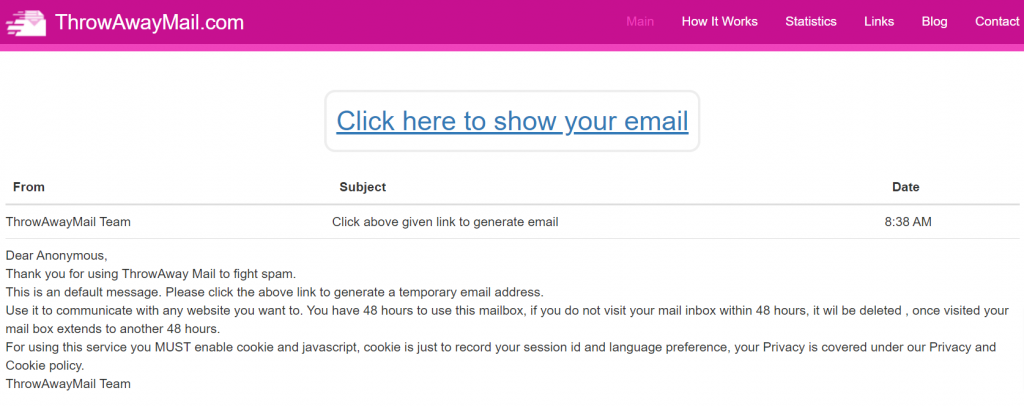1024x407 pixels.
Task: Open the How It Works page
Action: coord(720,22)
